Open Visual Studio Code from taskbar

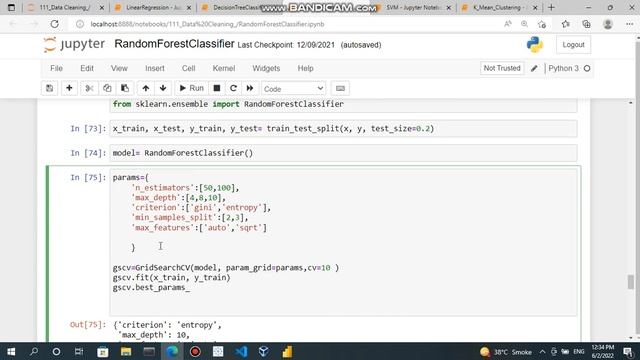point(241,351)
